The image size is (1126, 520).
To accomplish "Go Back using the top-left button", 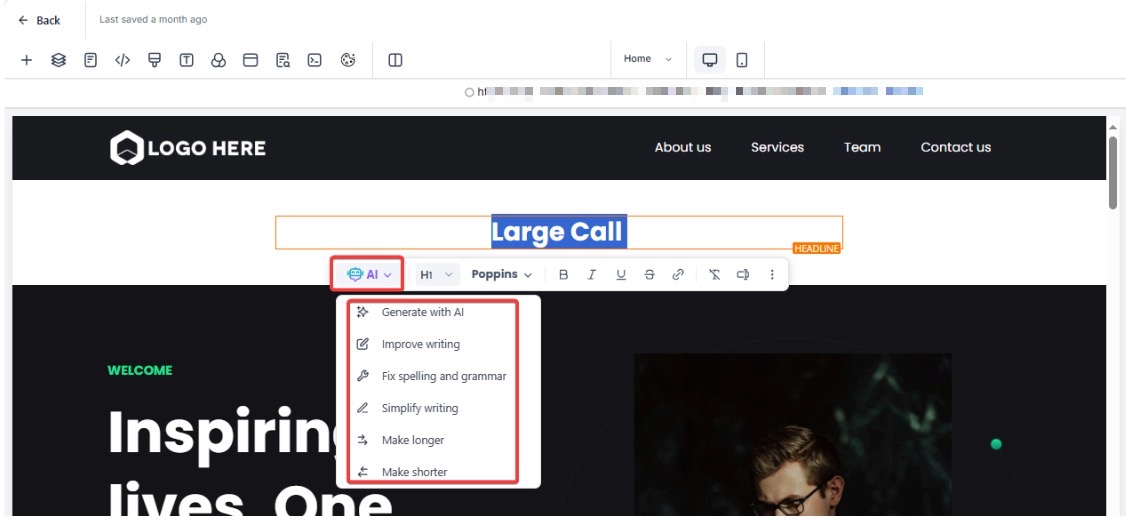I will click(x=40, y=20).
